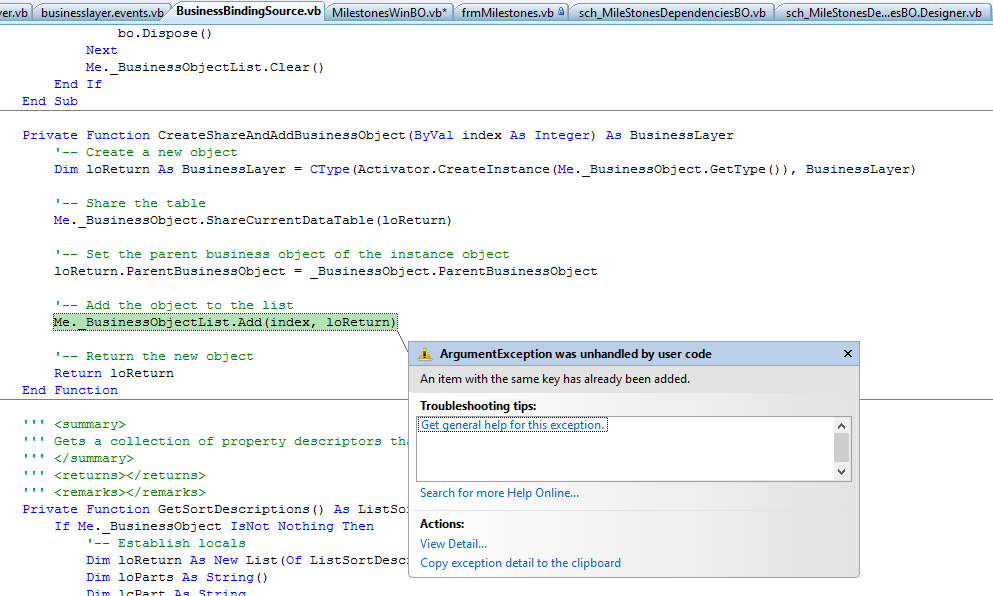Switch to the sch_MileStonesDe...esBO.Designer.vb tab
The width and height of the screenshot is (993, 596).
(x=882, y=12)
